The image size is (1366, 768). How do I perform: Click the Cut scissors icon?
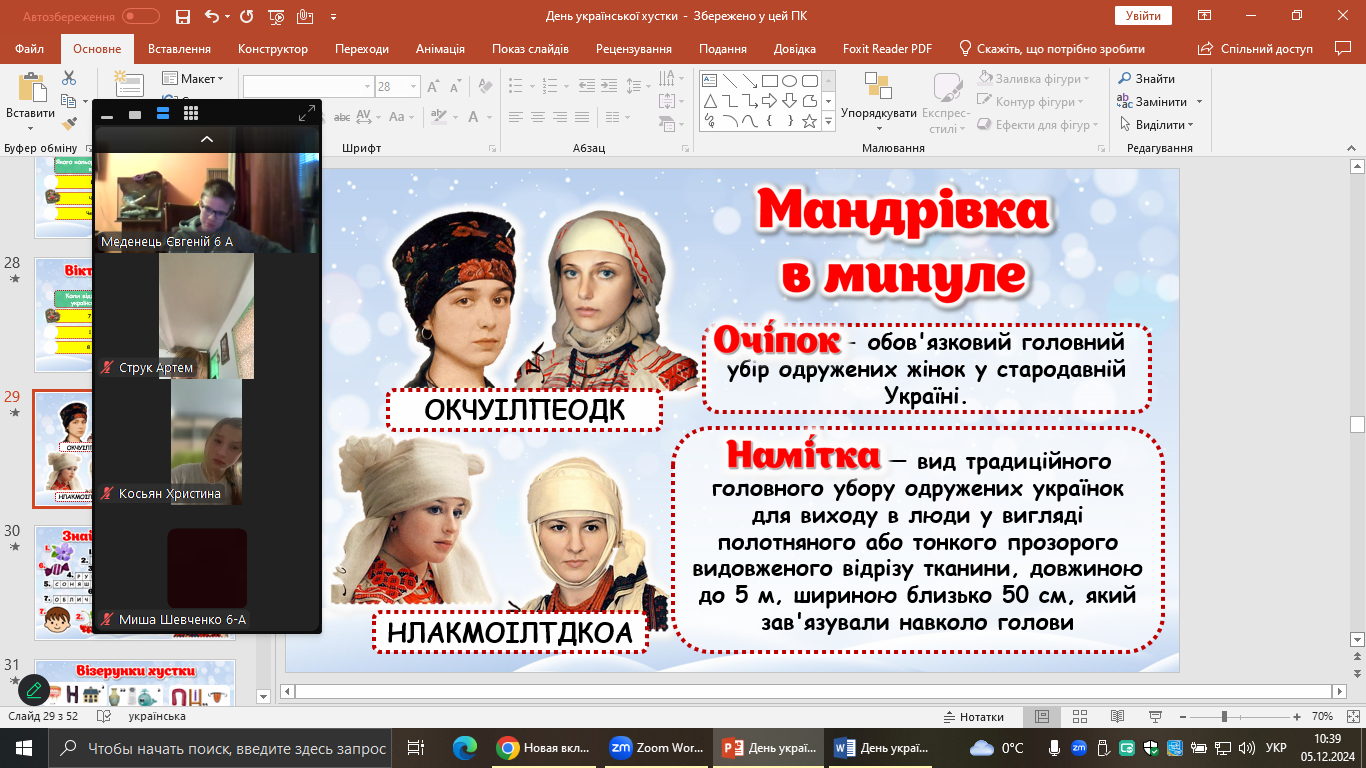[x=69, y=78]
